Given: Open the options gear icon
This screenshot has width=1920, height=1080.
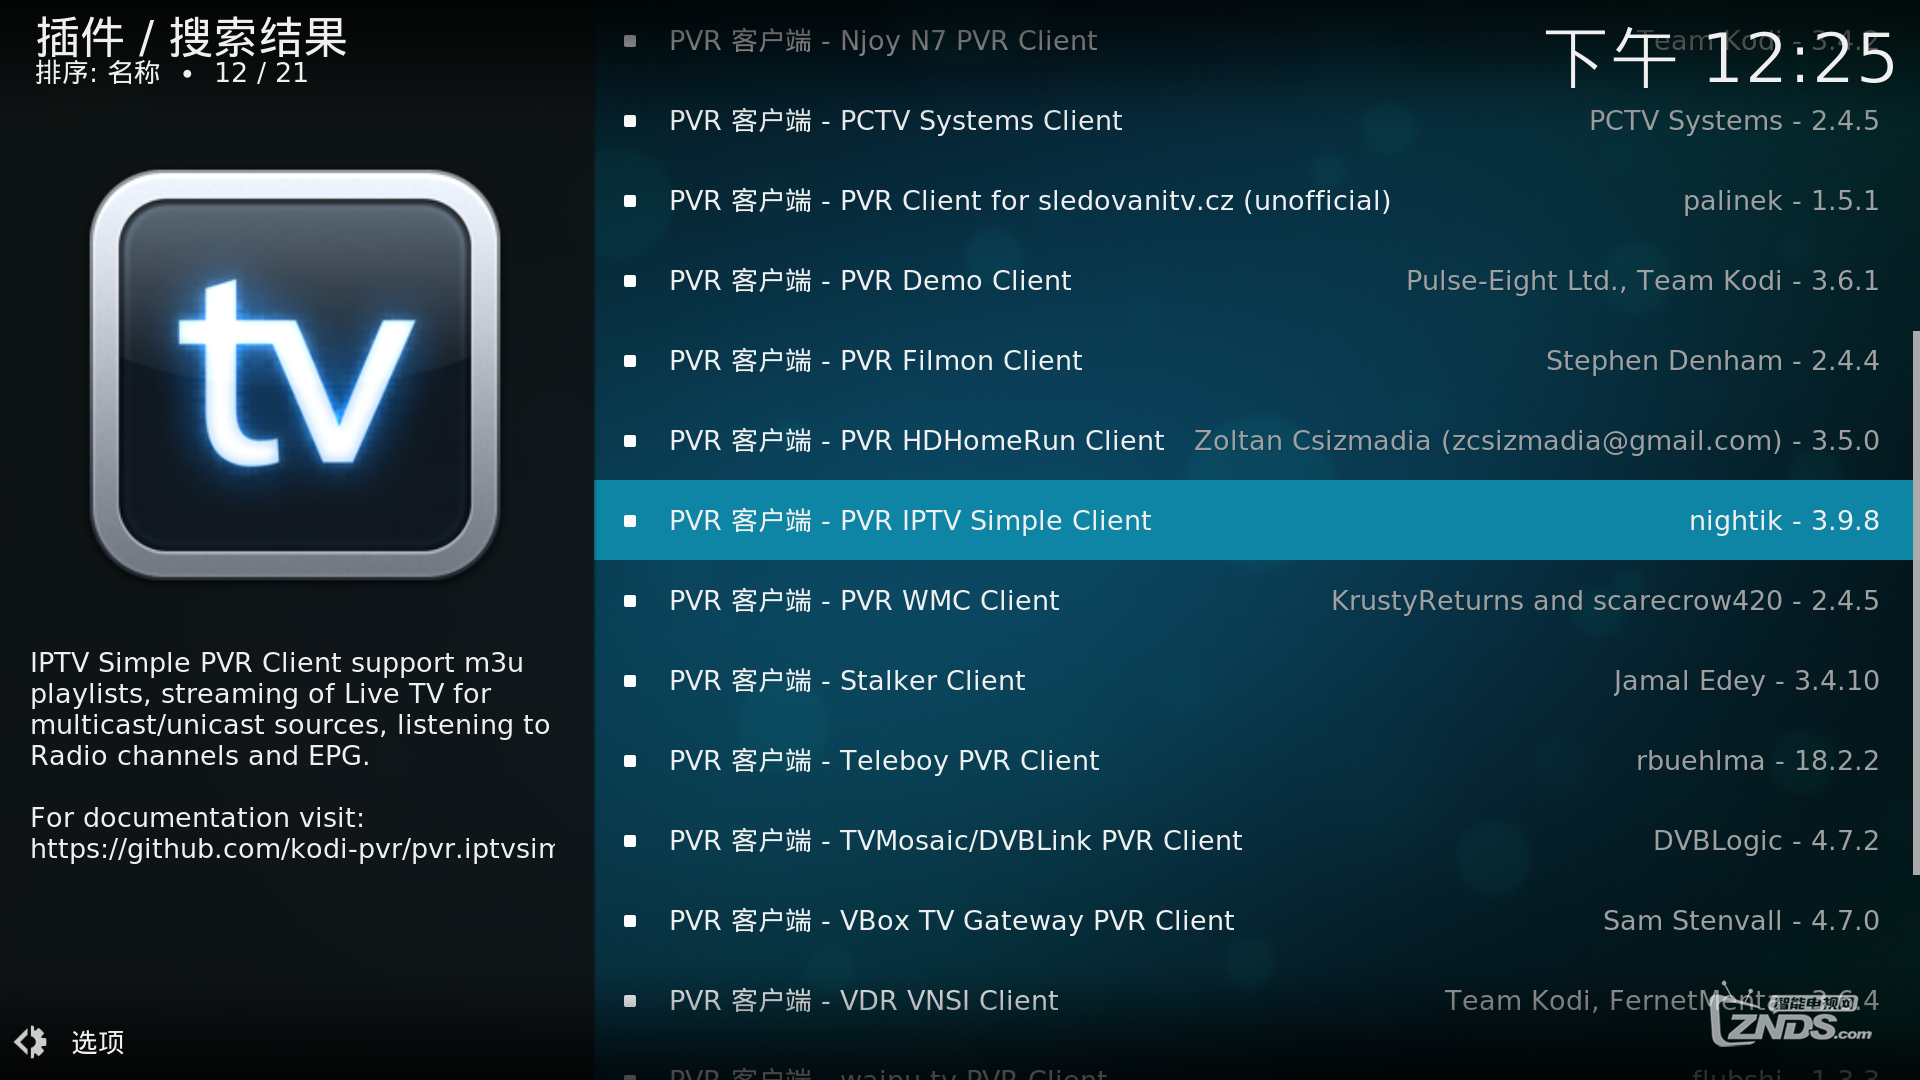Looking at the screenshot, I should (x=30, y=1042).
